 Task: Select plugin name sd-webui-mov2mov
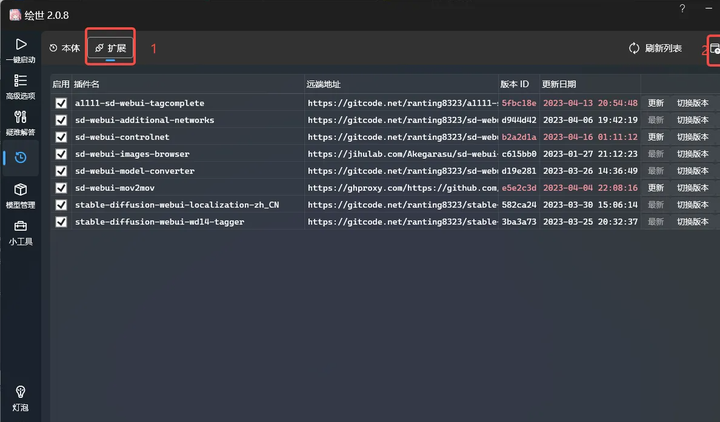[115, 188]
